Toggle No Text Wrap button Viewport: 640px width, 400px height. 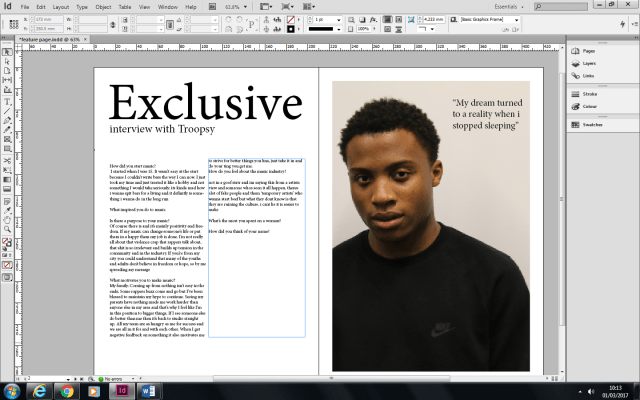[x=387, y=19]
